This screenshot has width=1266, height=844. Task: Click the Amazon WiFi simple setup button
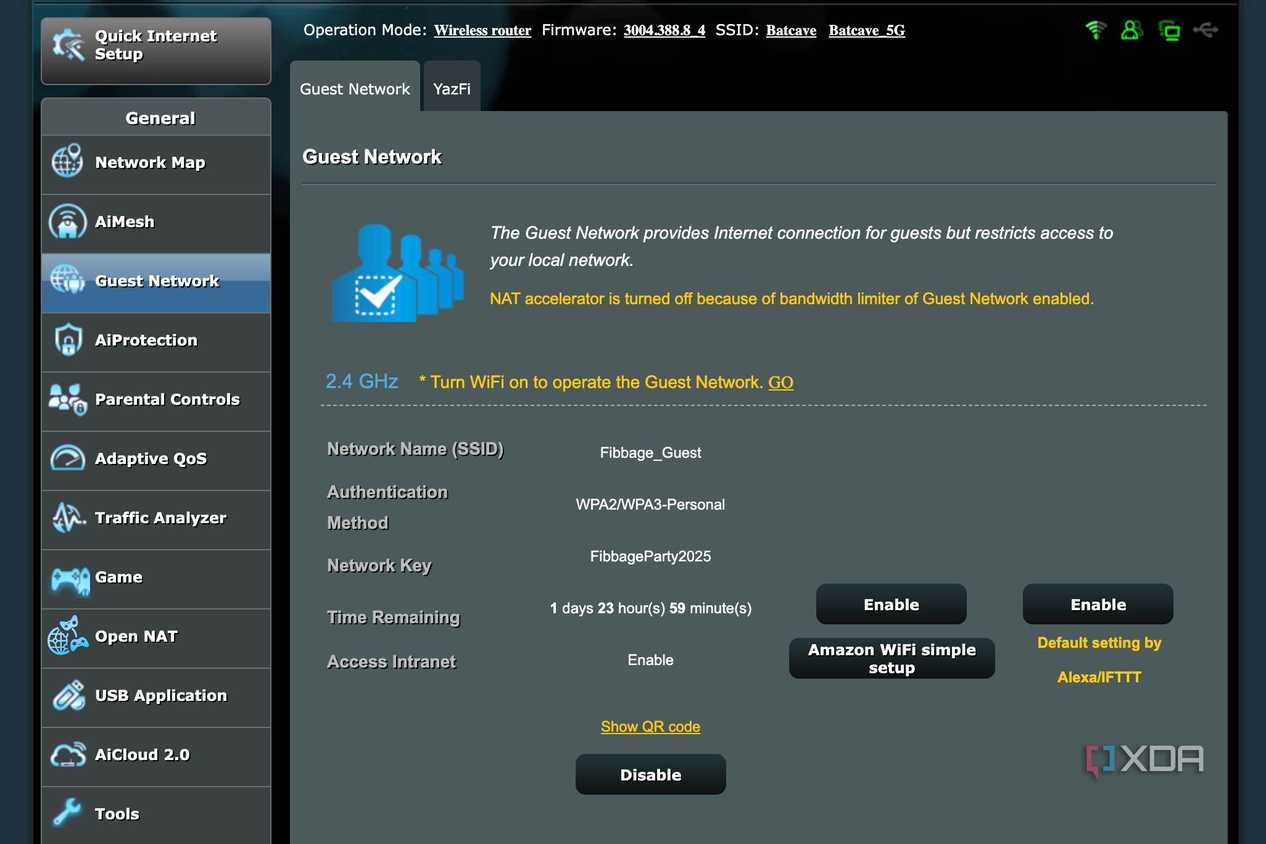pyautogui.click(x=892, y=659)
